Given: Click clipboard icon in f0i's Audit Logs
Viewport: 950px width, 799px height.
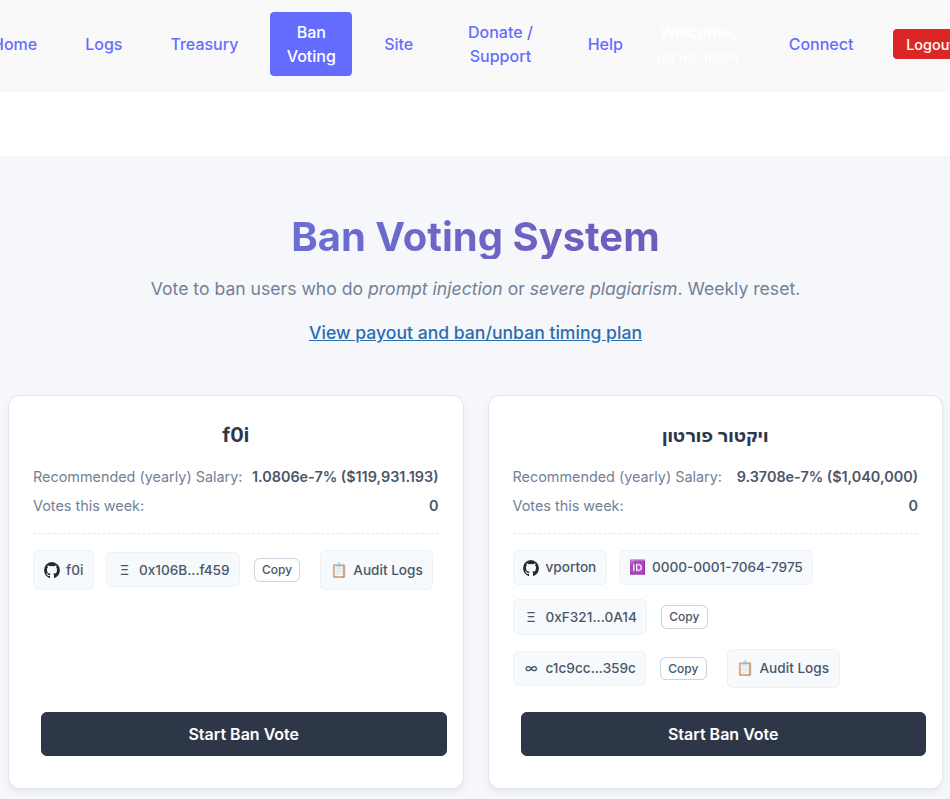Looking at the screenshot, I should (x=339, y=570).
